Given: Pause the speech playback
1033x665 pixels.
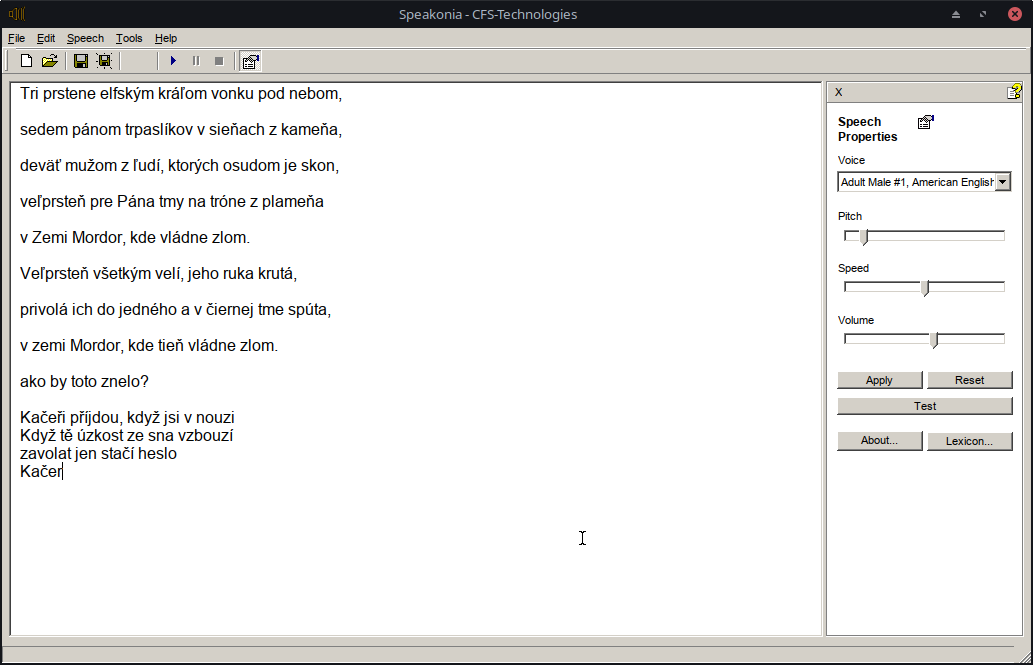Looking at the screenshot, I should click(196, 61).
